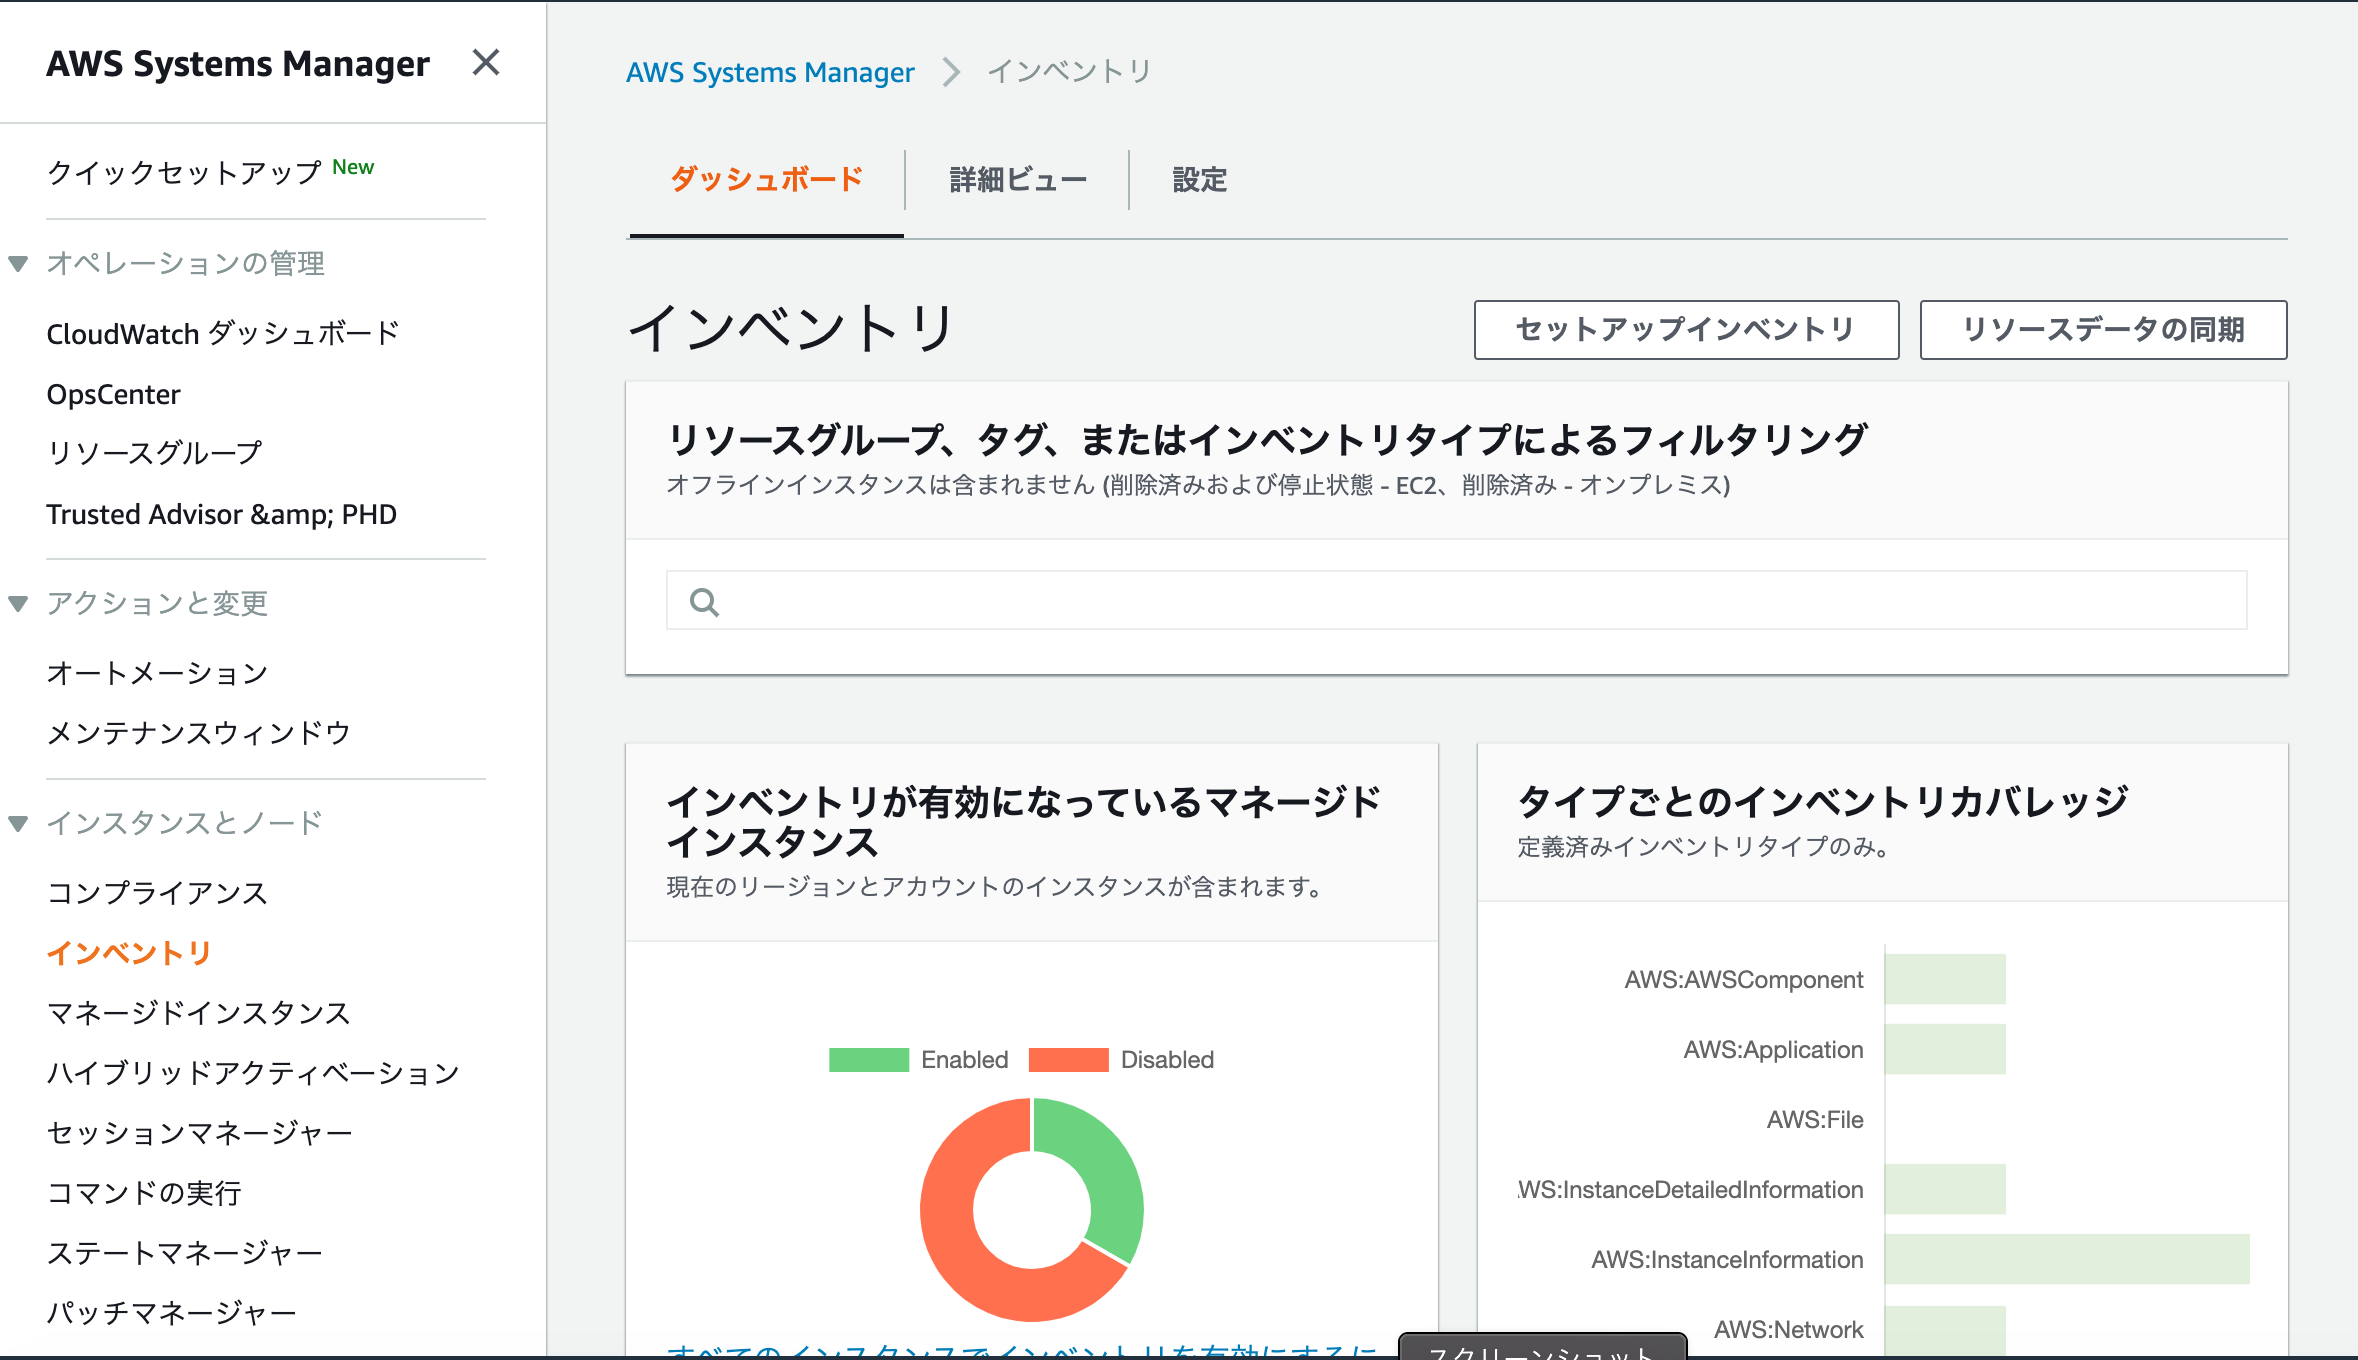This screenshot has height=1360, width=2358.
Task: Switch to the 詳細ビュー tab
Action: (1017, 180)
